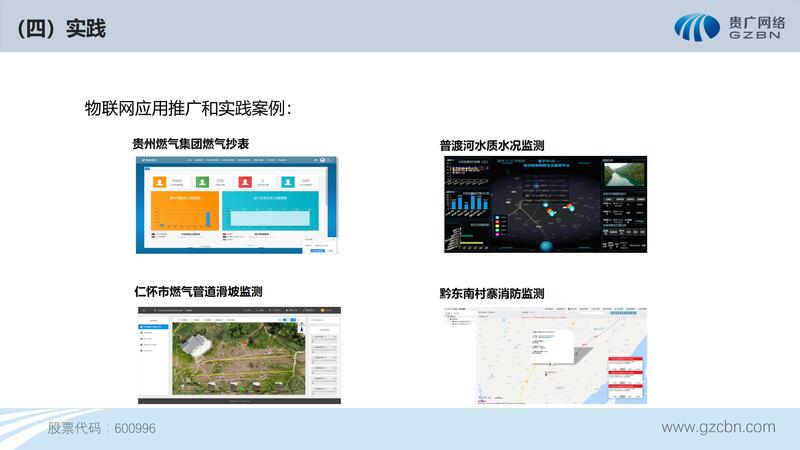Click the white building in the aerial photo
Screen dimensions: 800x450
tap(197, 343)
